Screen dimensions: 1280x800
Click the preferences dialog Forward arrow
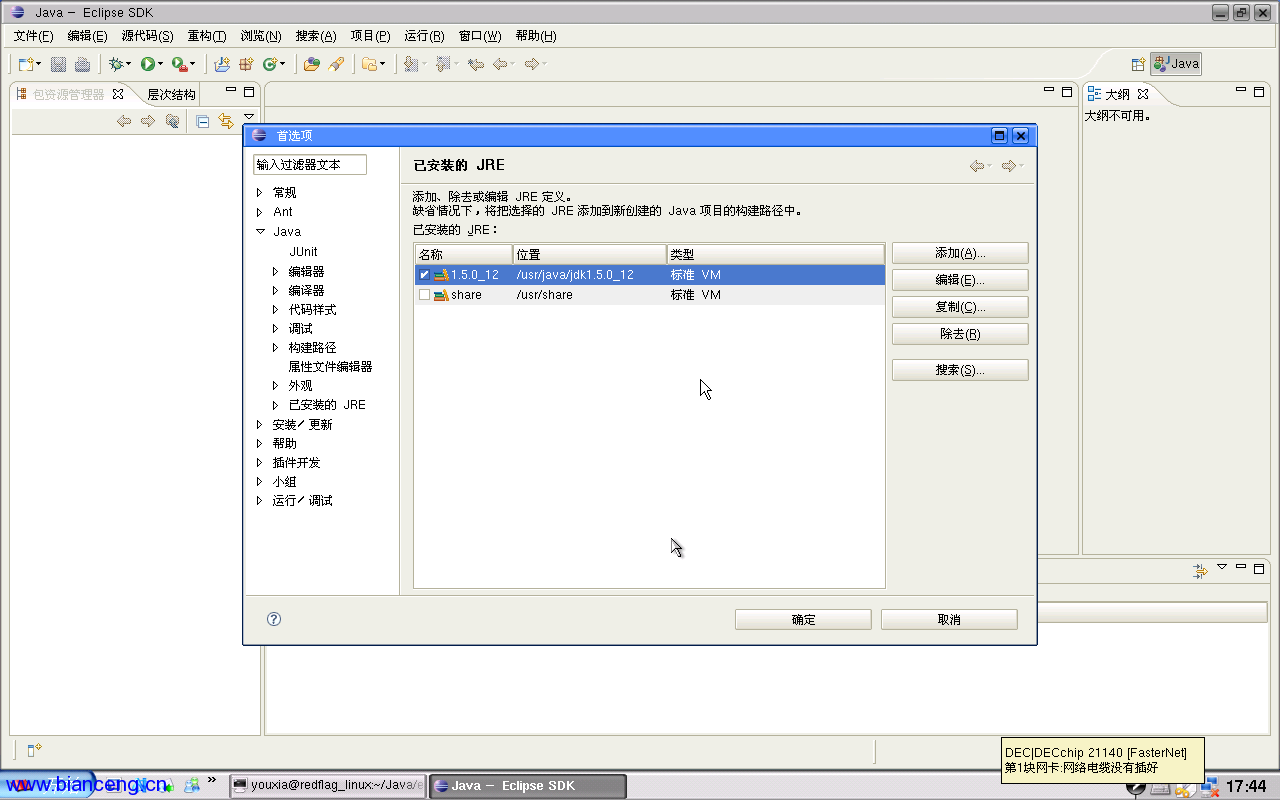(1009, 166)
